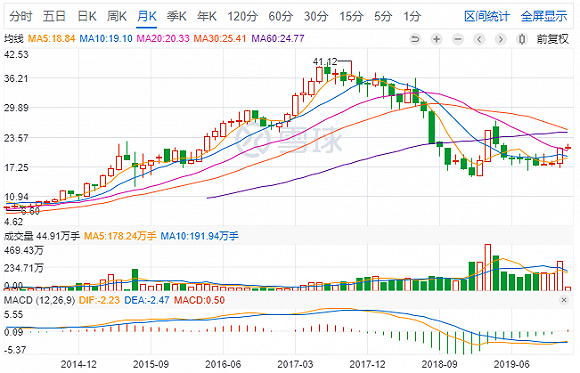Click the 区间统计 link
This screenshot has height=373, width=580.
click(x=487, y=16)
